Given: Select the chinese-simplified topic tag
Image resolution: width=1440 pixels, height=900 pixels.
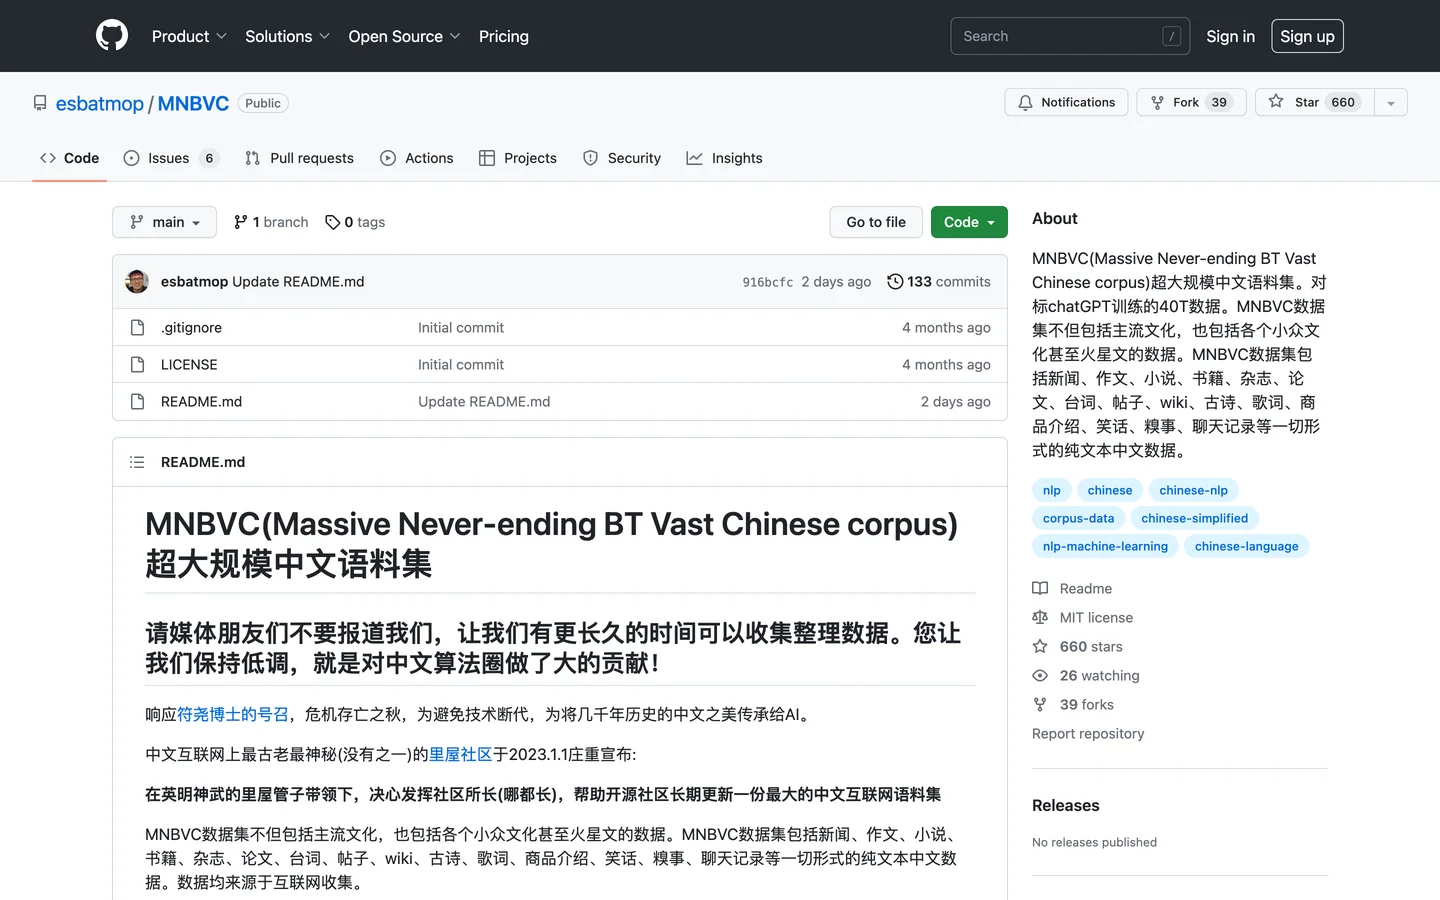Looking at the screenshot, I should tap(1194, 518).
